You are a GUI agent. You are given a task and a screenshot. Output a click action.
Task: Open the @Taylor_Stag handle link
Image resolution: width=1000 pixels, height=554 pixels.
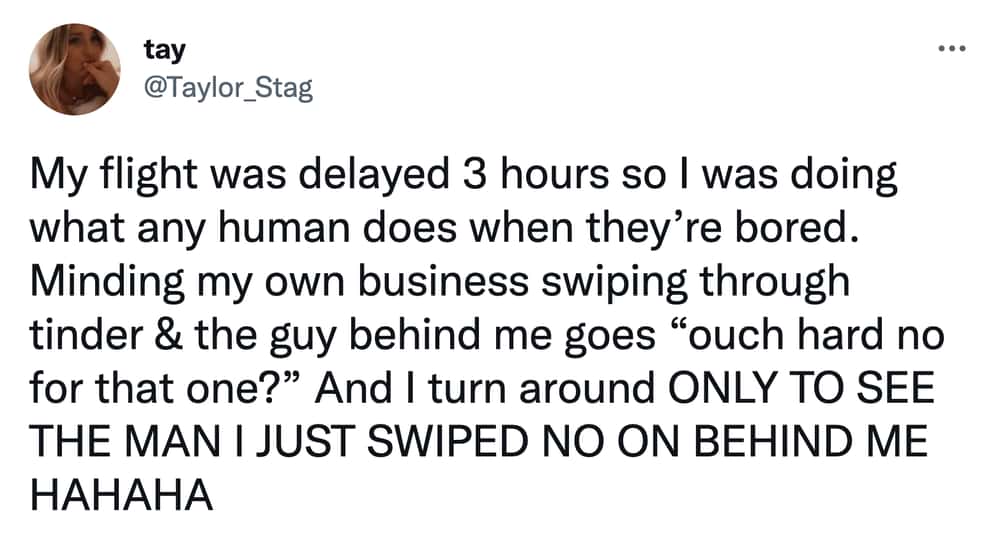[229, 87]
